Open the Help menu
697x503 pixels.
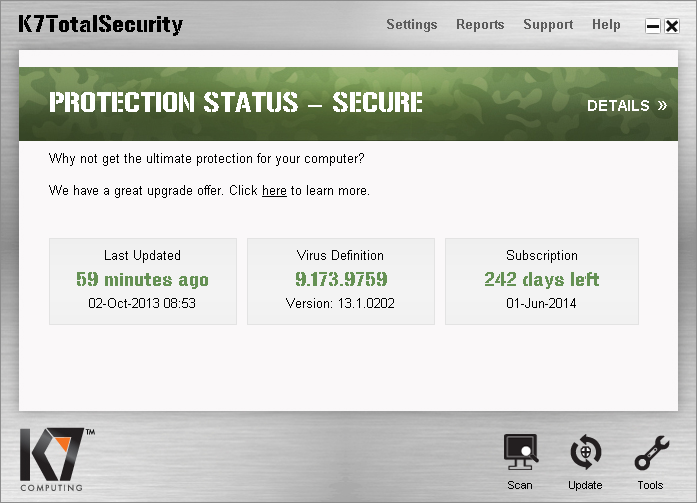606,24
